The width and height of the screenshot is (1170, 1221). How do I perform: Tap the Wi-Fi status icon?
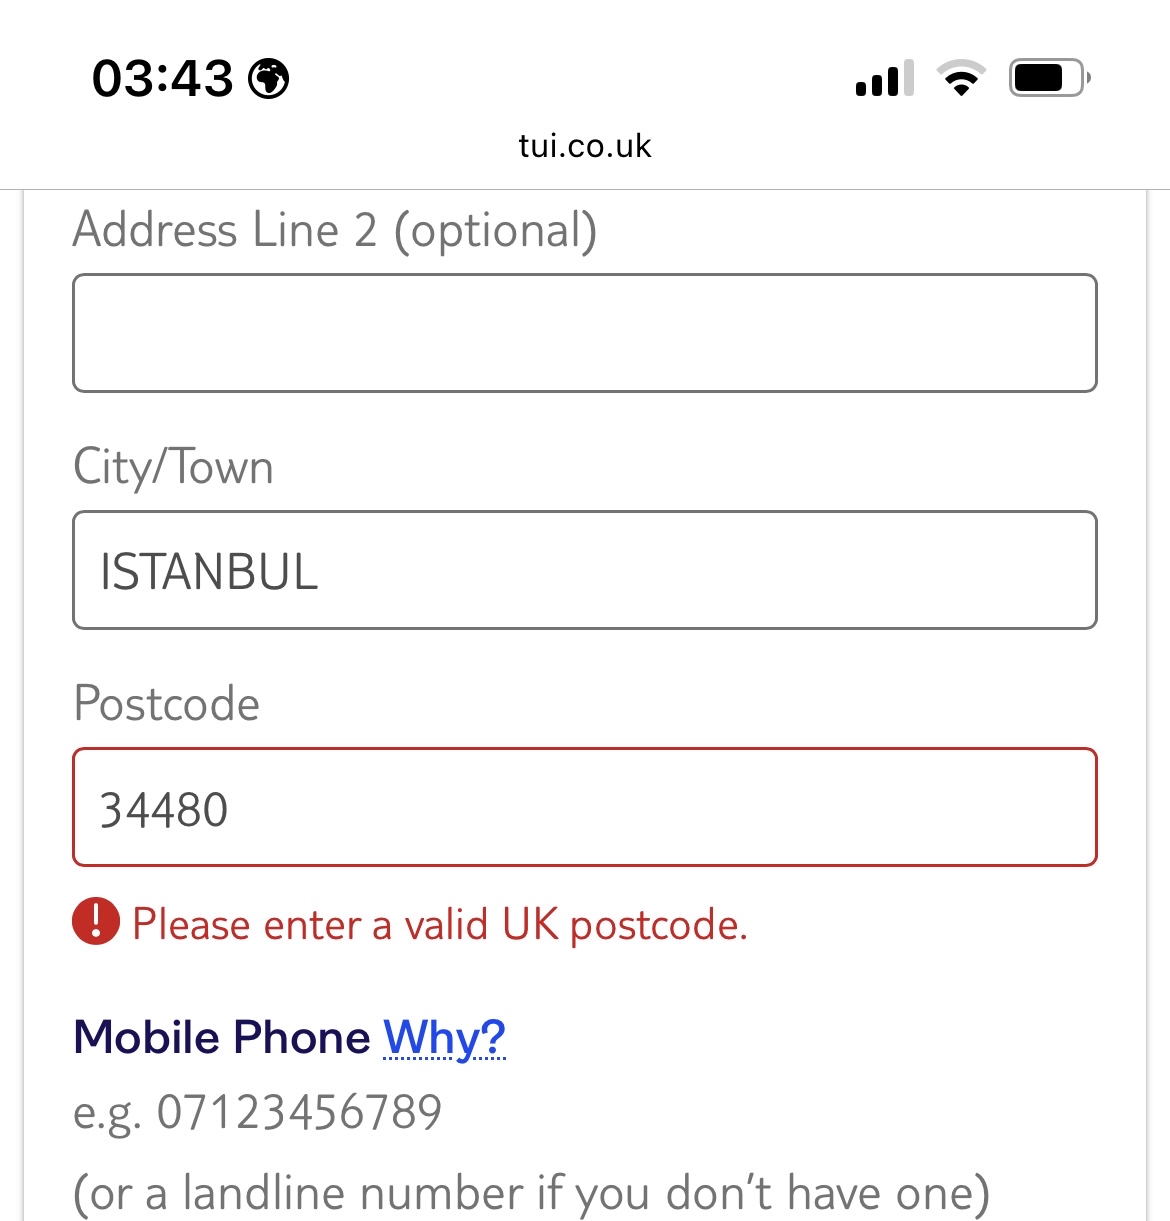[961, 78]
